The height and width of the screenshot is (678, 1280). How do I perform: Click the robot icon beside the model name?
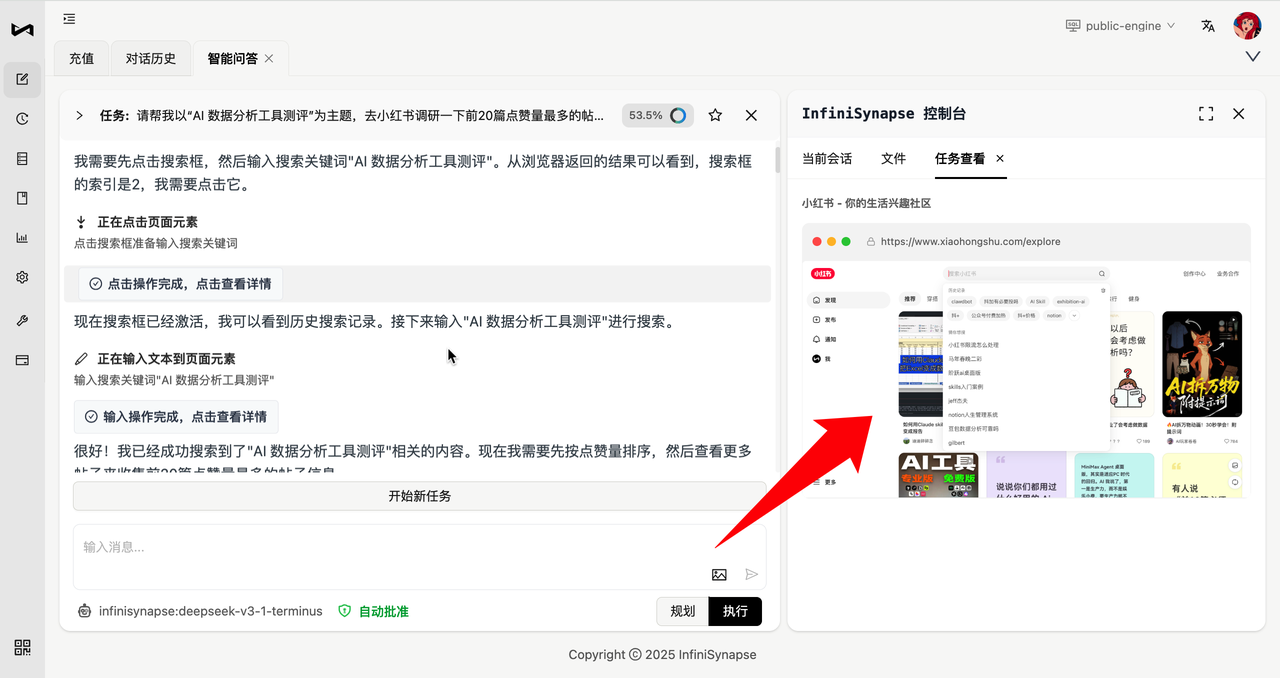pos(85,611)
